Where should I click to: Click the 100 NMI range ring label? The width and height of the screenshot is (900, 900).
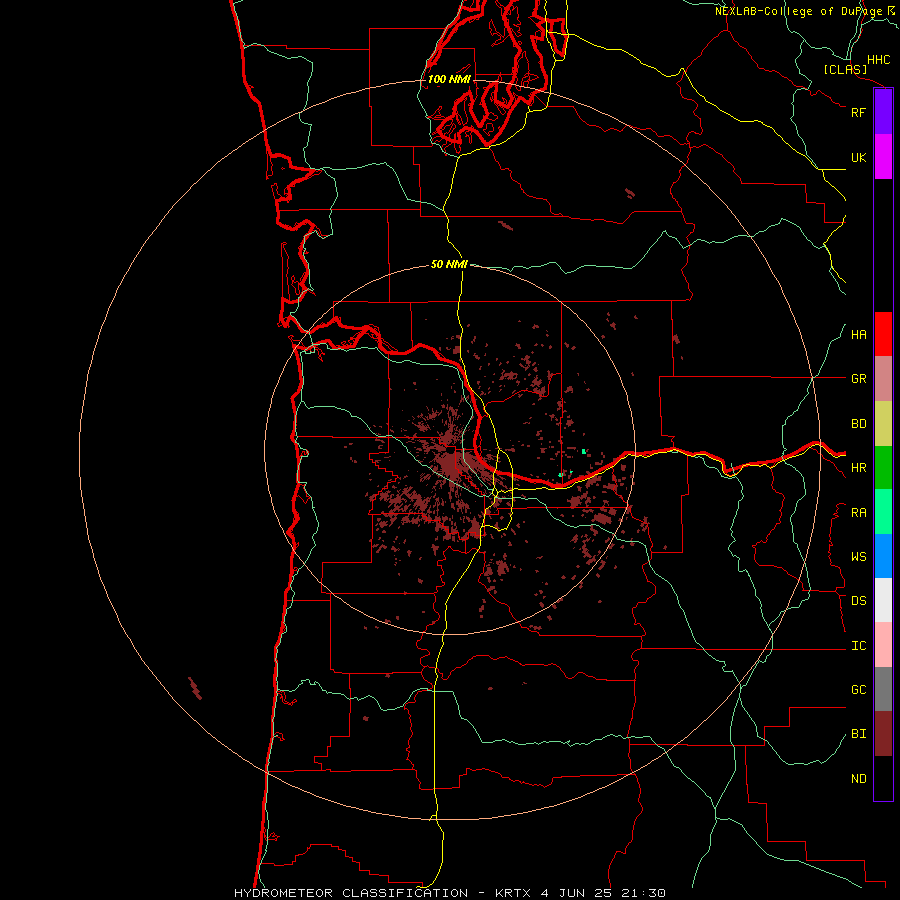pos(449,79)
